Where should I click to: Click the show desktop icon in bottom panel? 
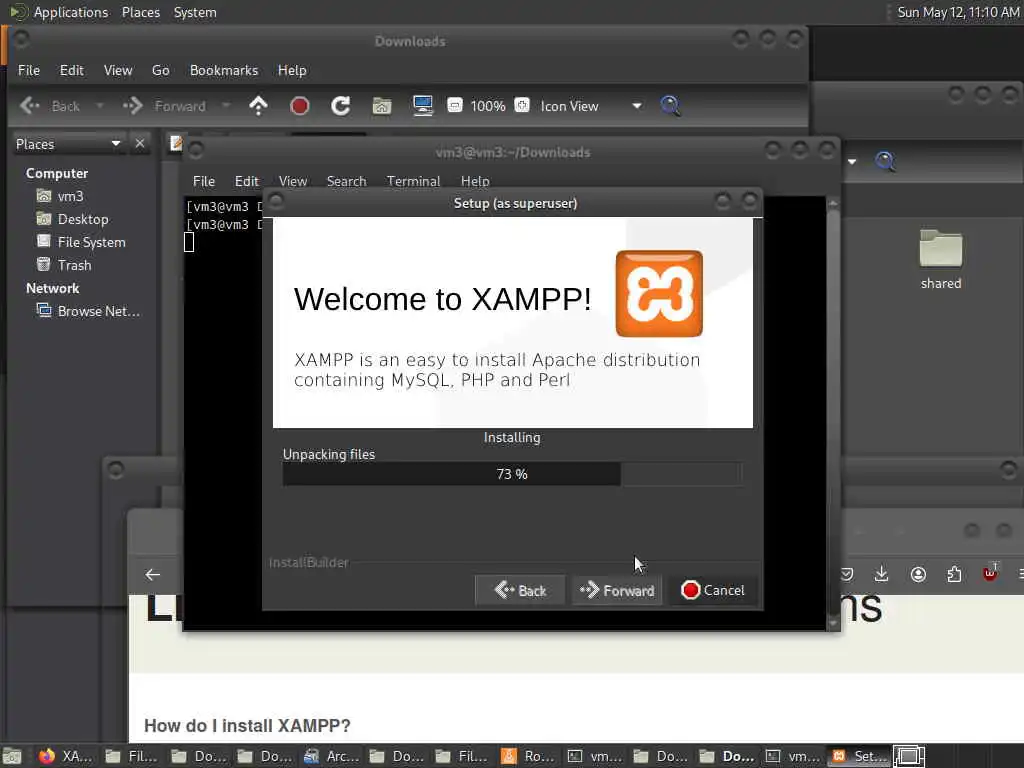12,756
